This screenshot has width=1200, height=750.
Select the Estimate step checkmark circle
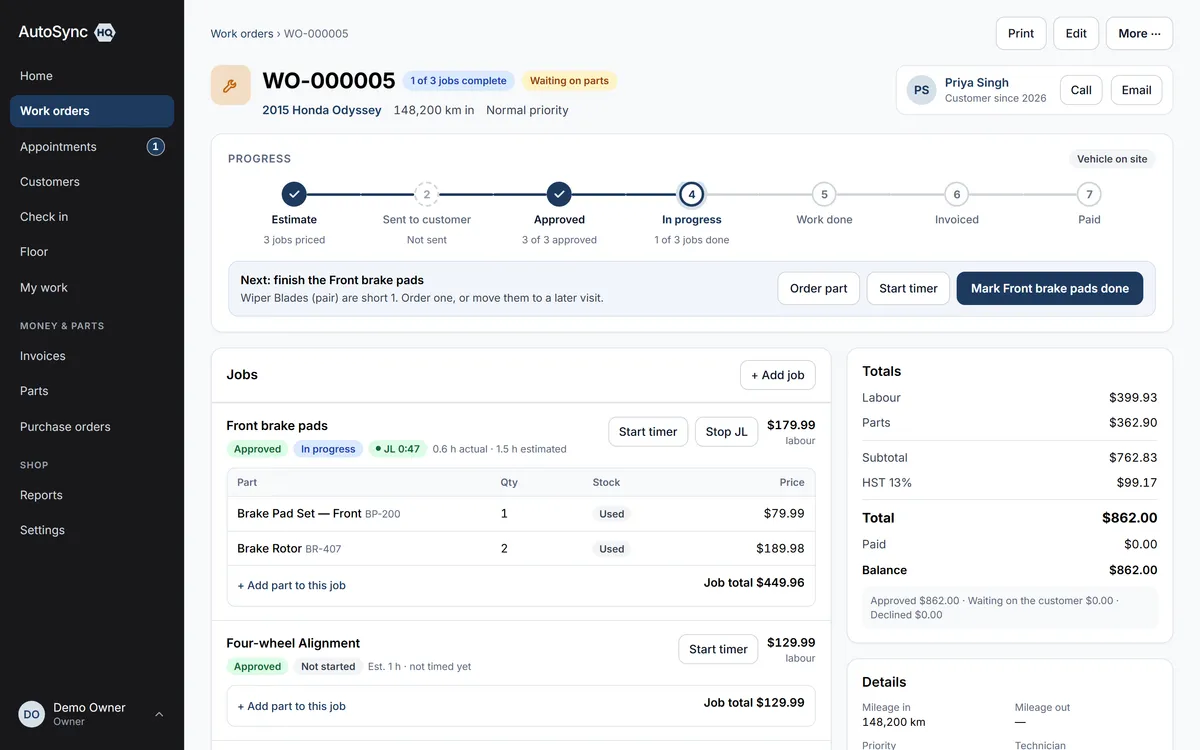click(x=294, y=194)
